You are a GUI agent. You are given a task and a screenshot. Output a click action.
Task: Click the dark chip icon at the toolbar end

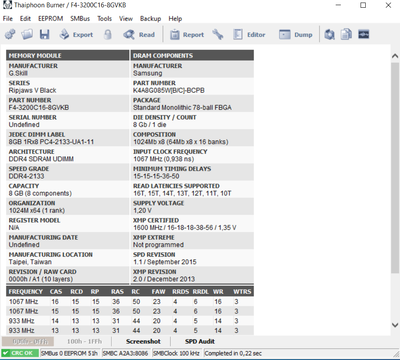pos(363,34)
